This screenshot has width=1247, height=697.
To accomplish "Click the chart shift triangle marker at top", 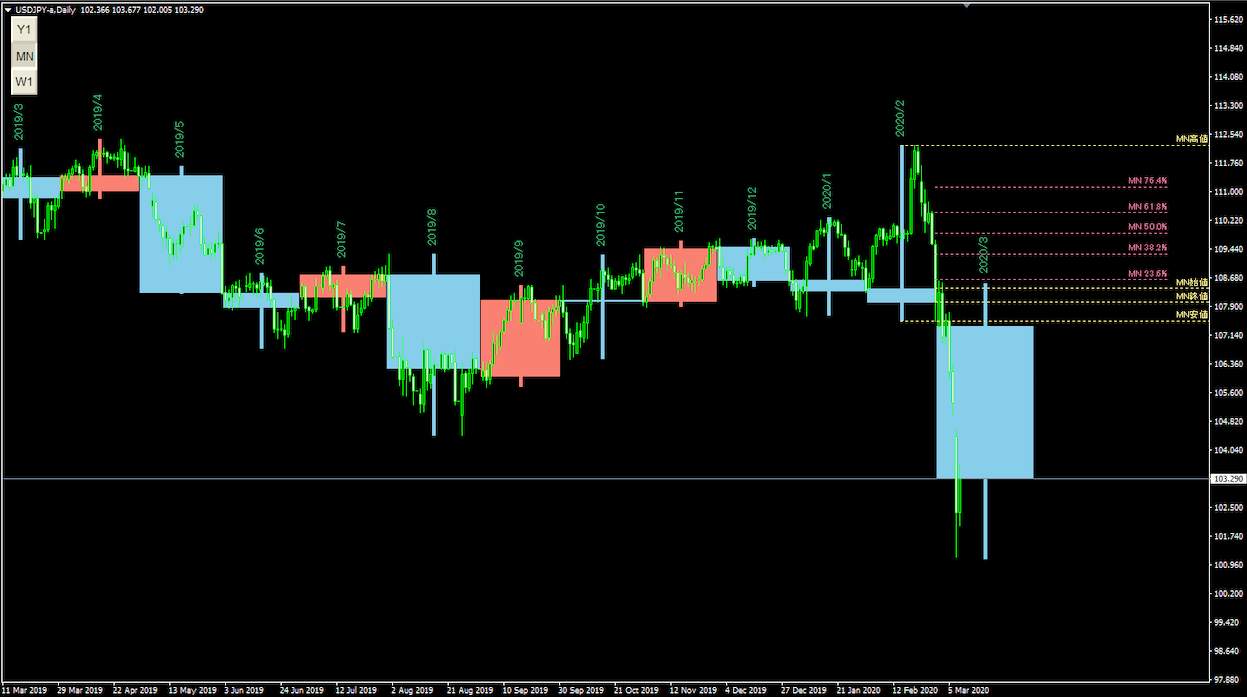I will 966,4.
